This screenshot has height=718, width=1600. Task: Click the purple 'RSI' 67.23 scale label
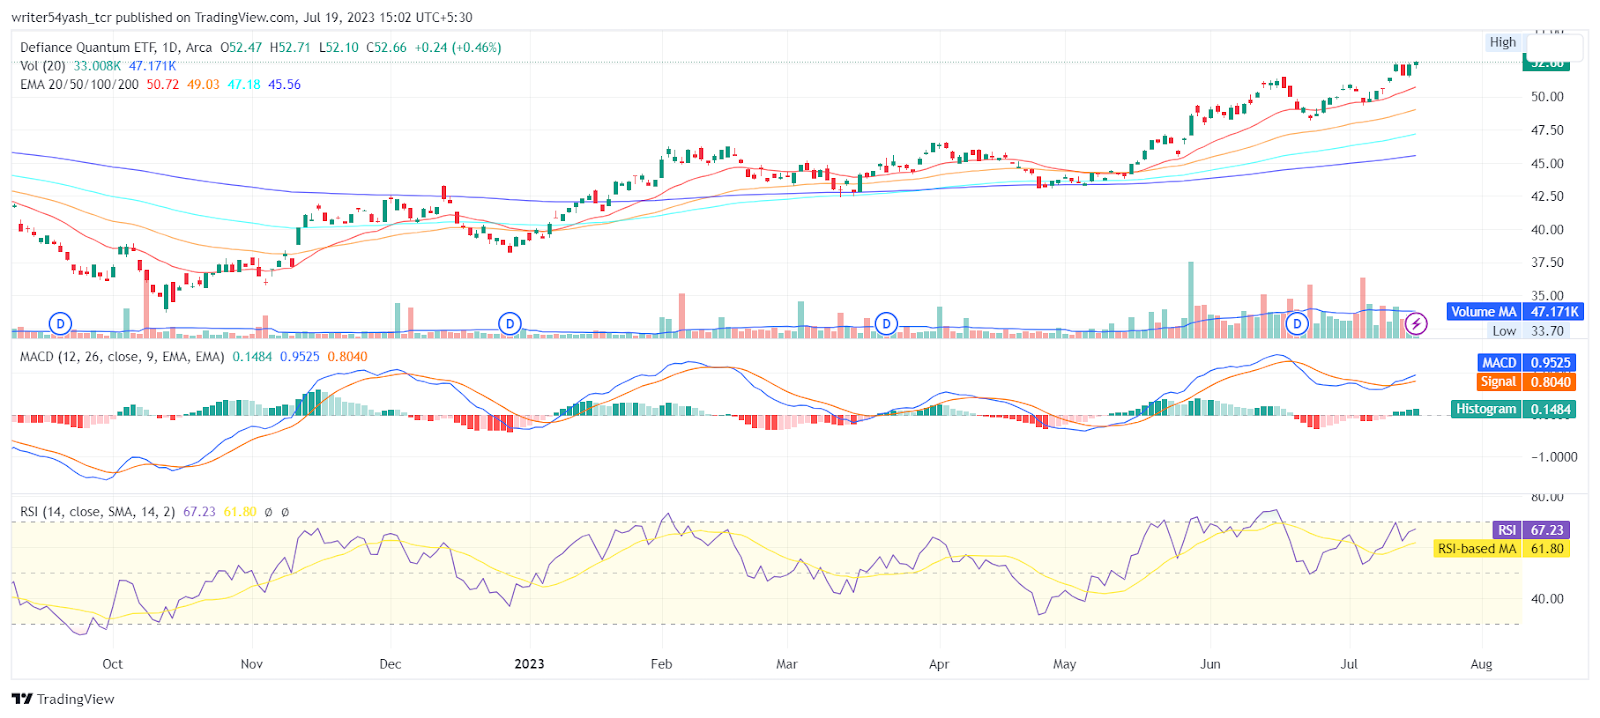click(x=1530, y=530)
